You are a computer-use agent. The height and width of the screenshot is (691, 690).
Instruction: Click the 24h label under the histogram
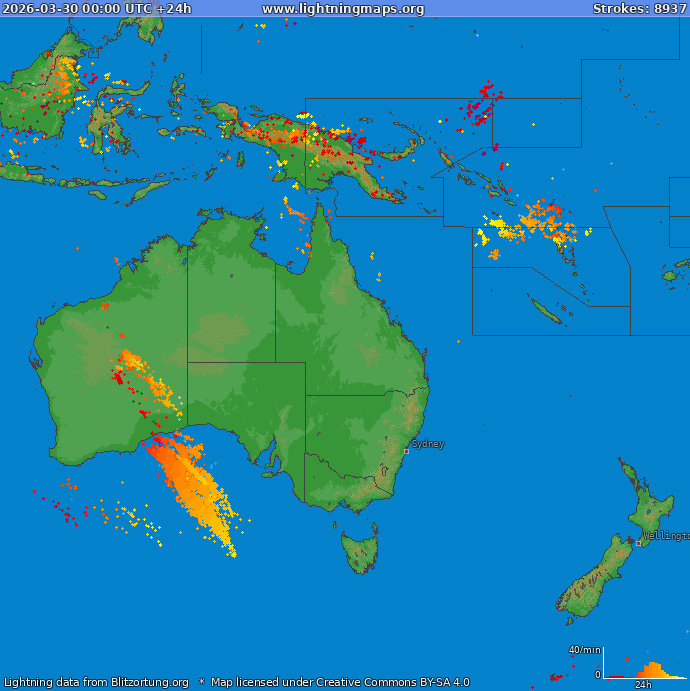pyautogui.click(x=643, y=685)
